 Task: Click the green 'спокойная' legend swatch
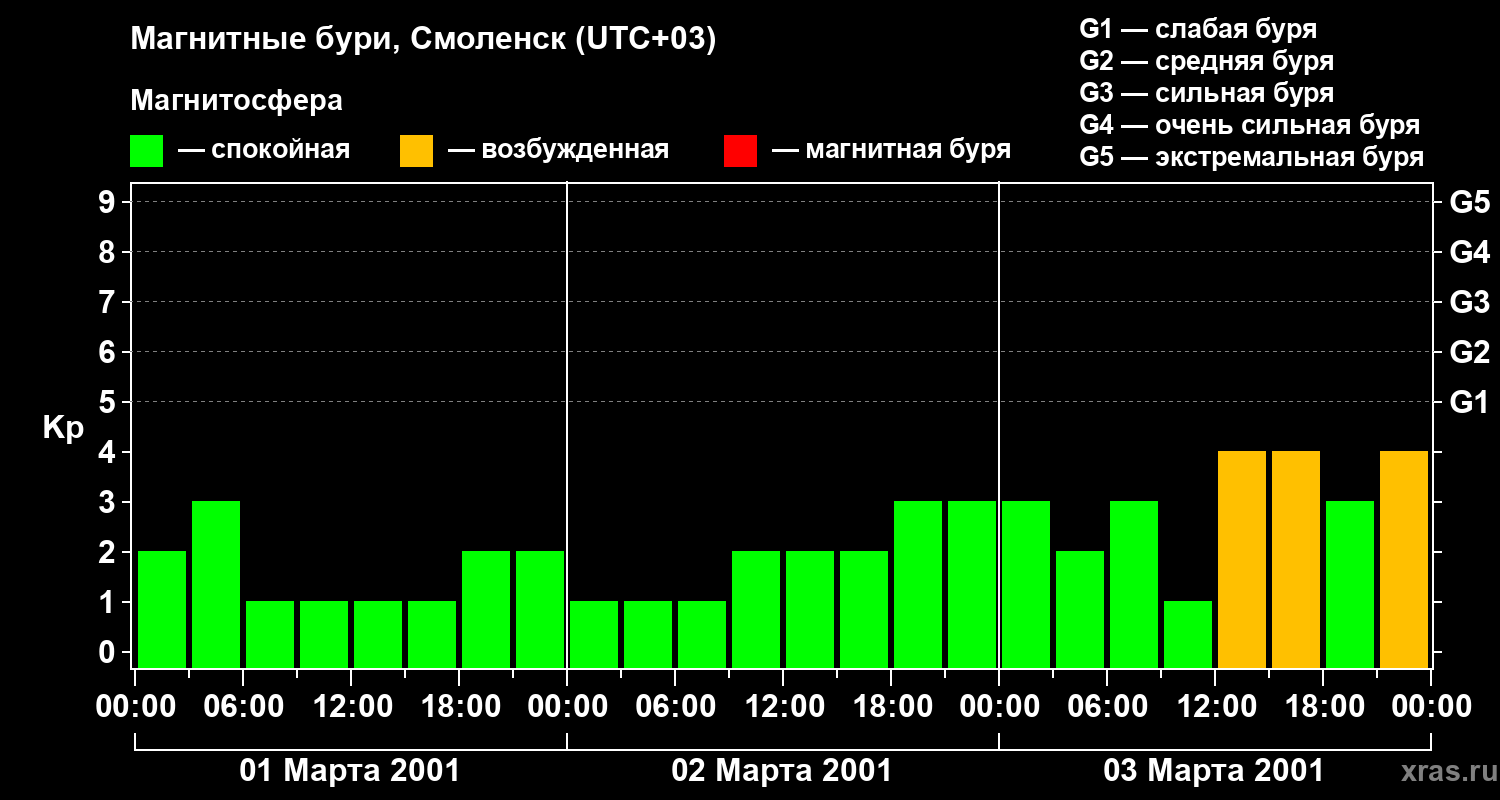pyautogui.click(x=147, y=151)
